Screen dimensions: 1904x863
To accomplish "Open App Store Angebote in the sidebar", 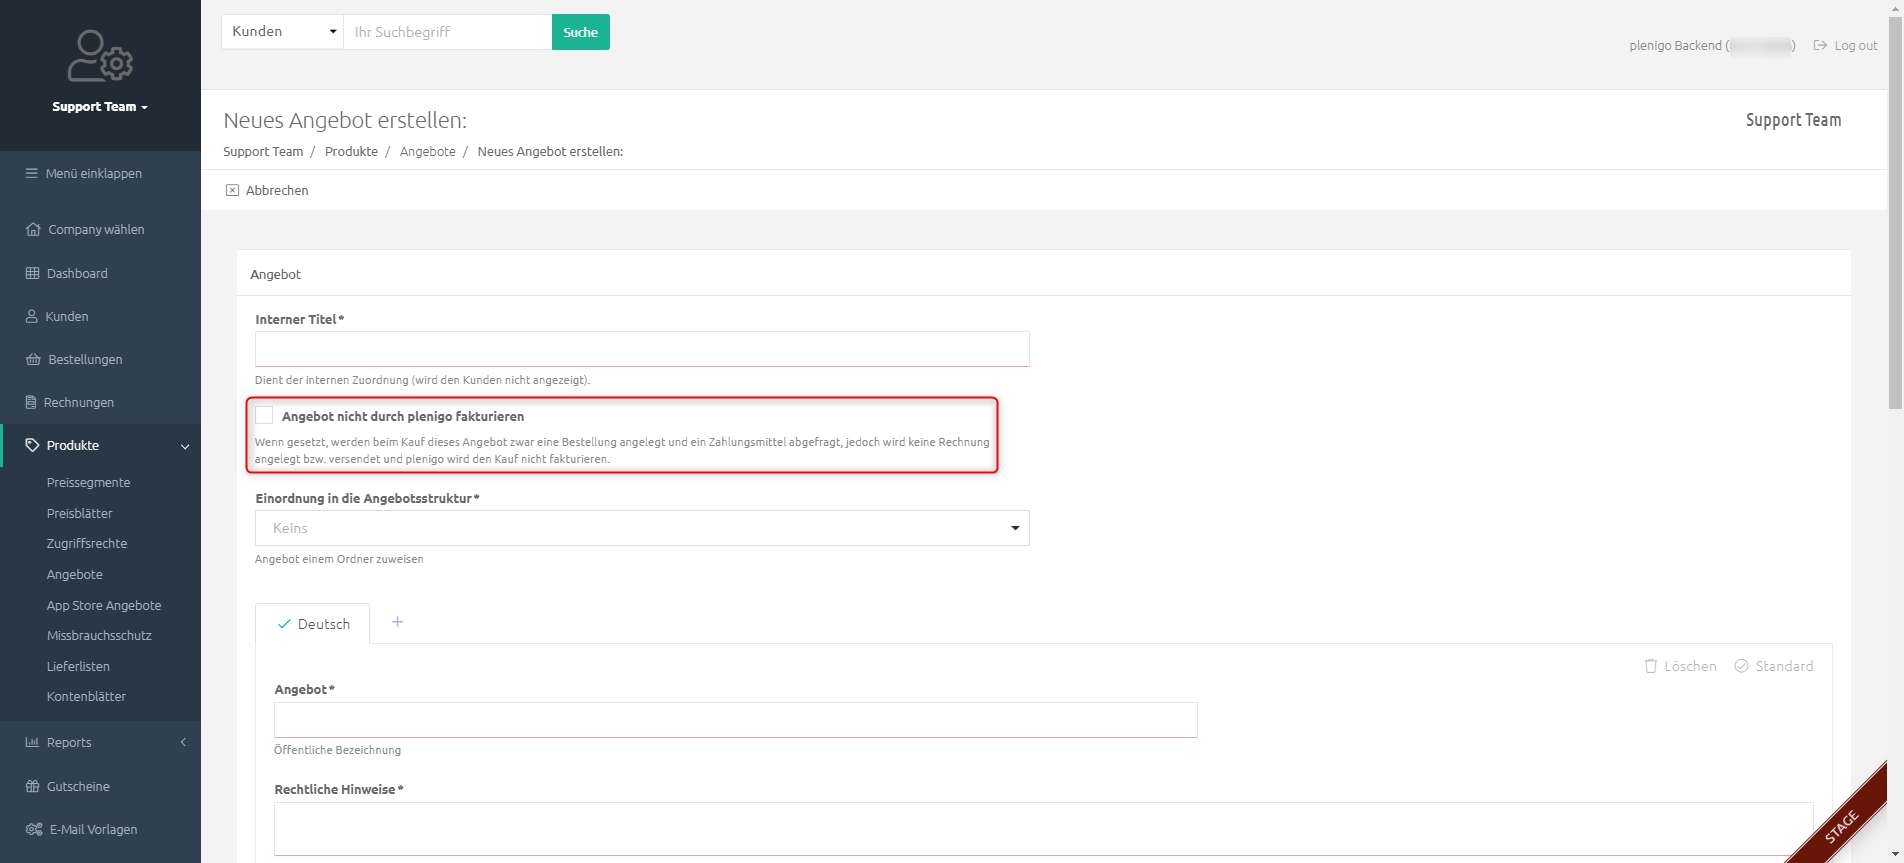I will 104,605.
